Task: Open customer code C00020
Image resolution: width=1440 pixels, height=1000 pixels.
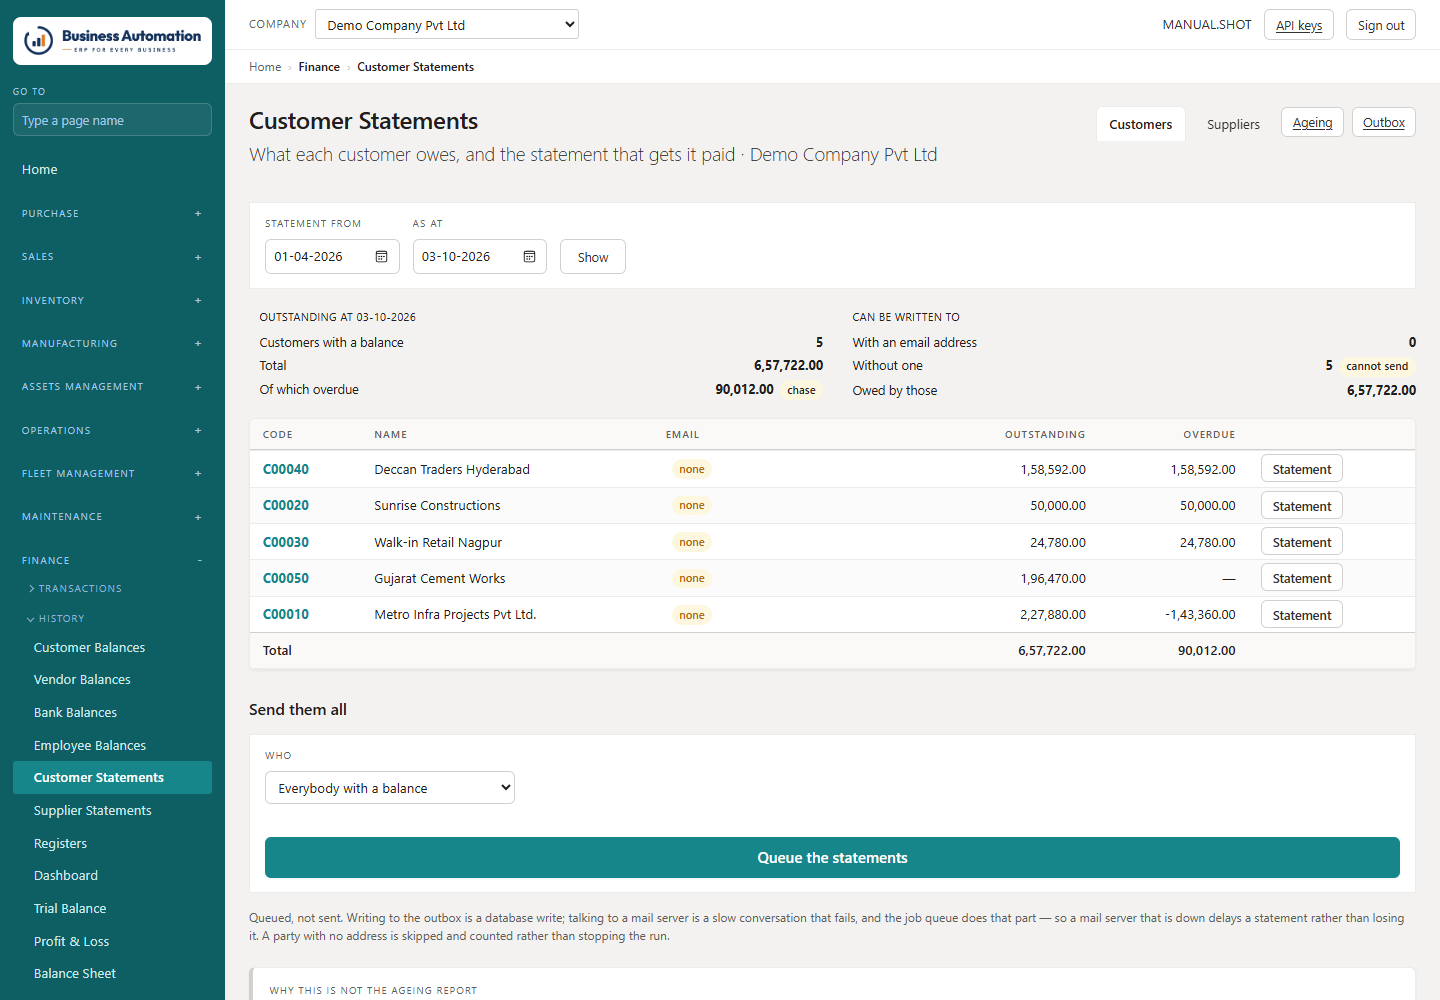Action: (286, 505)
